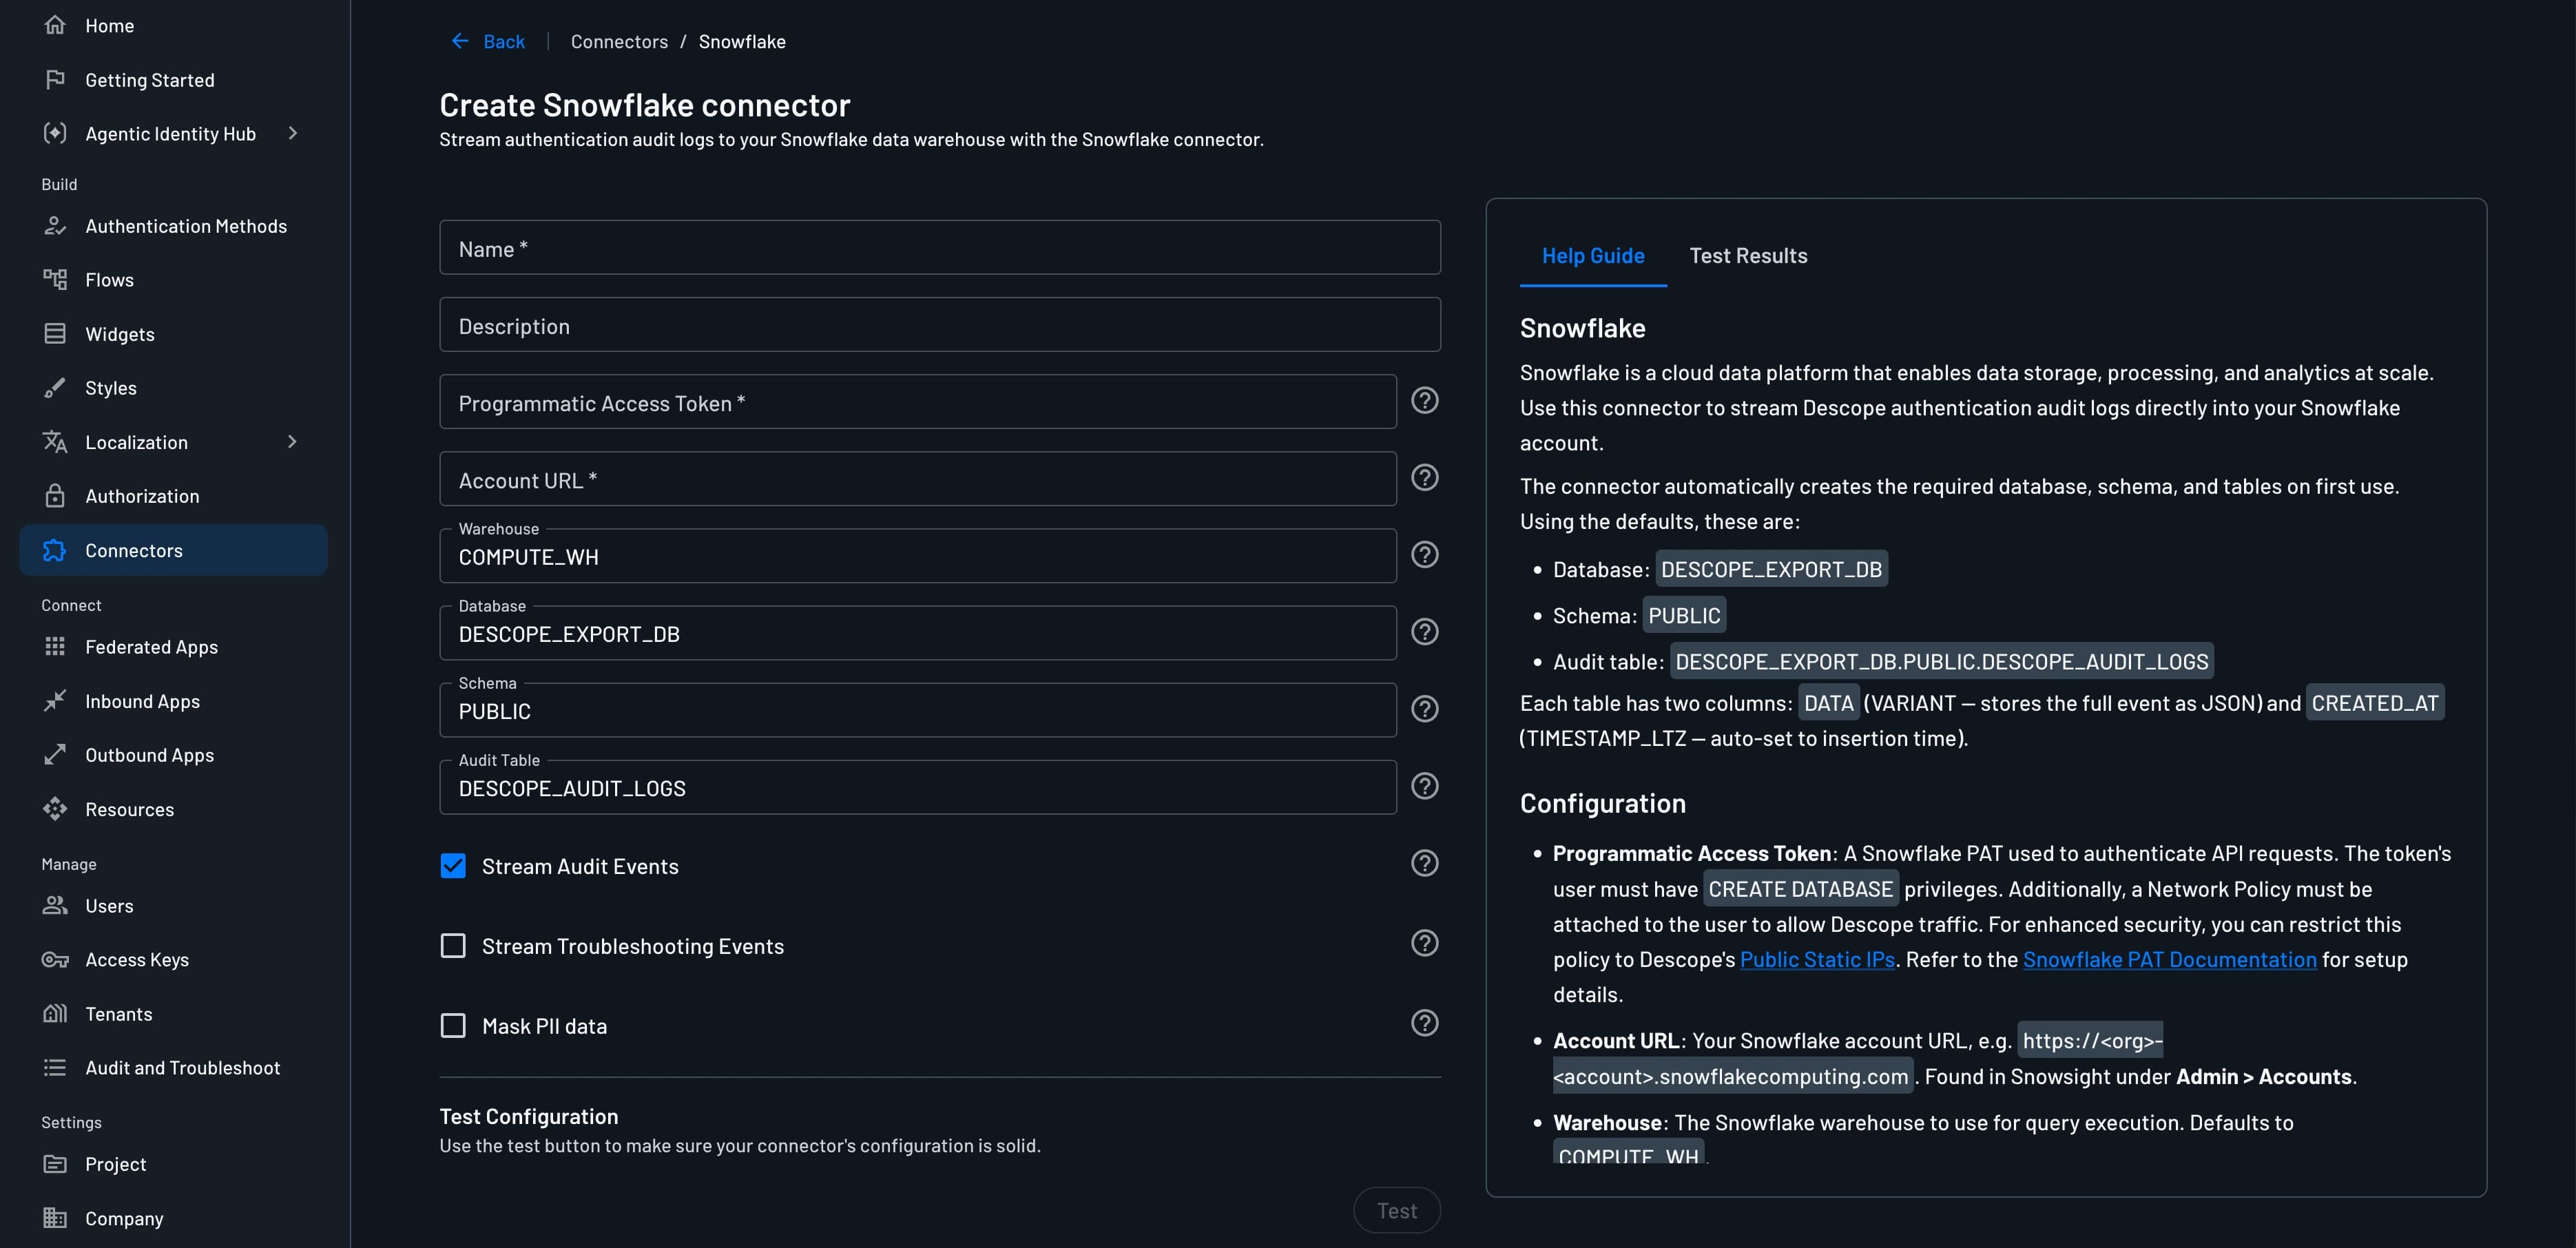The width and height of the screenshot is (2576, 1248).
Task: Click the Warehouse field with COMPUTE_WH
Action: point(918,556)
